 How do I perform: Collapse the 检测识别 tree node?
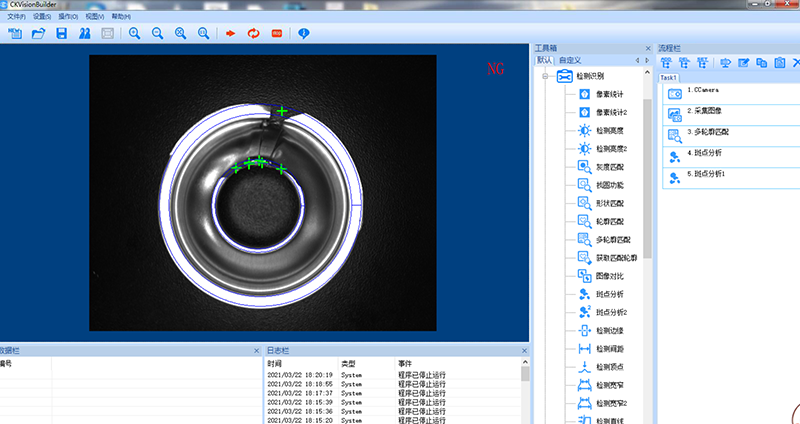[x=547, y=76]
